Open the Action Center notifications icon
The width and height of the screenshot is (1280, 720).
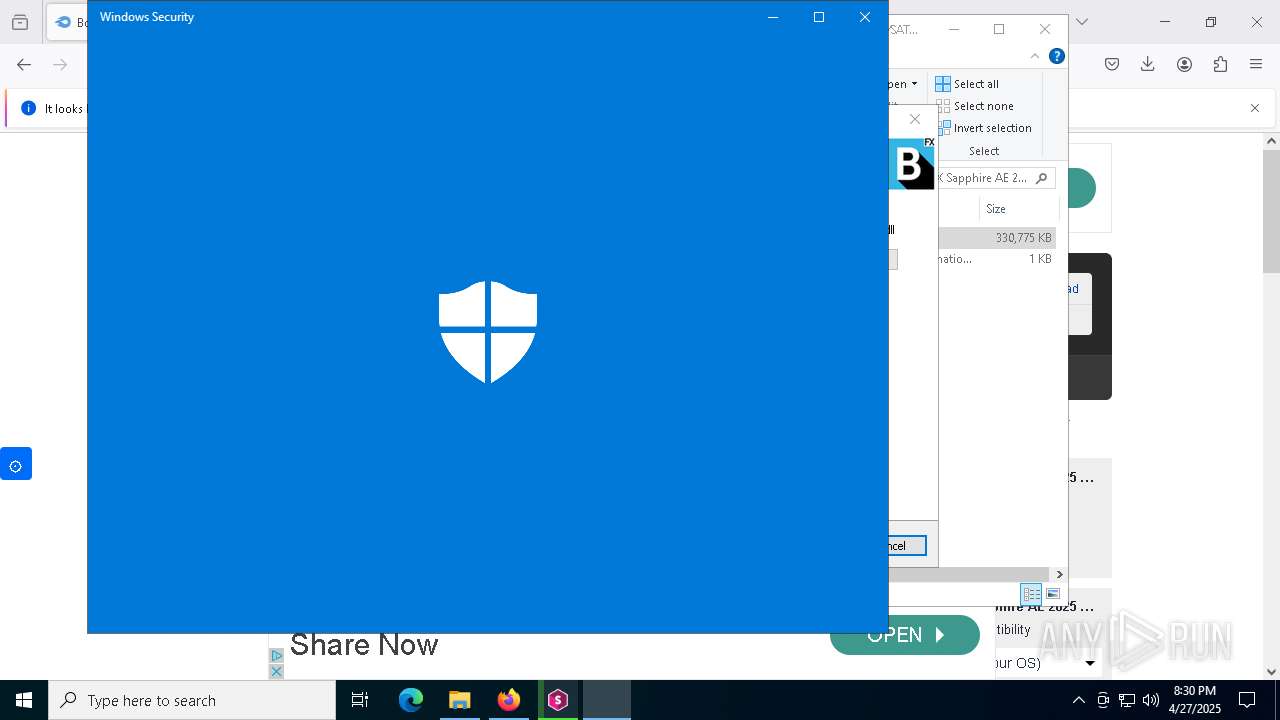click(1247, 700)
